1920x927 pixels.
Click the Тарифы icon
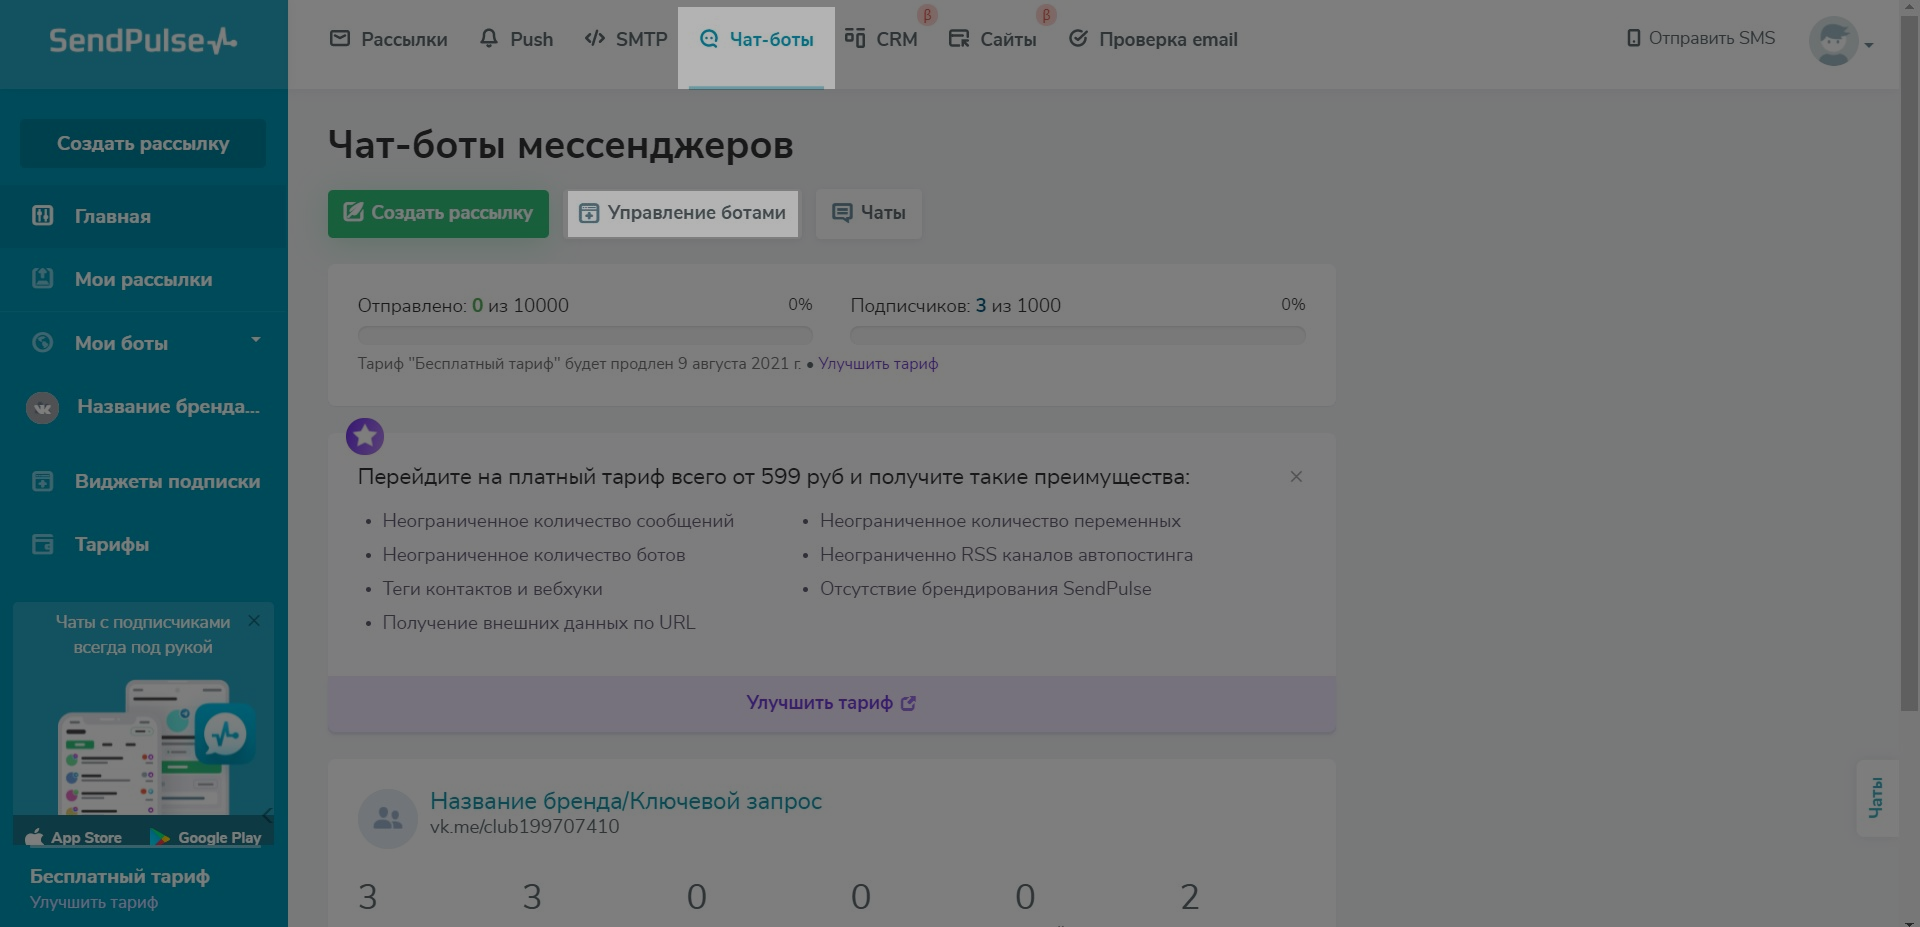[43, 544]
